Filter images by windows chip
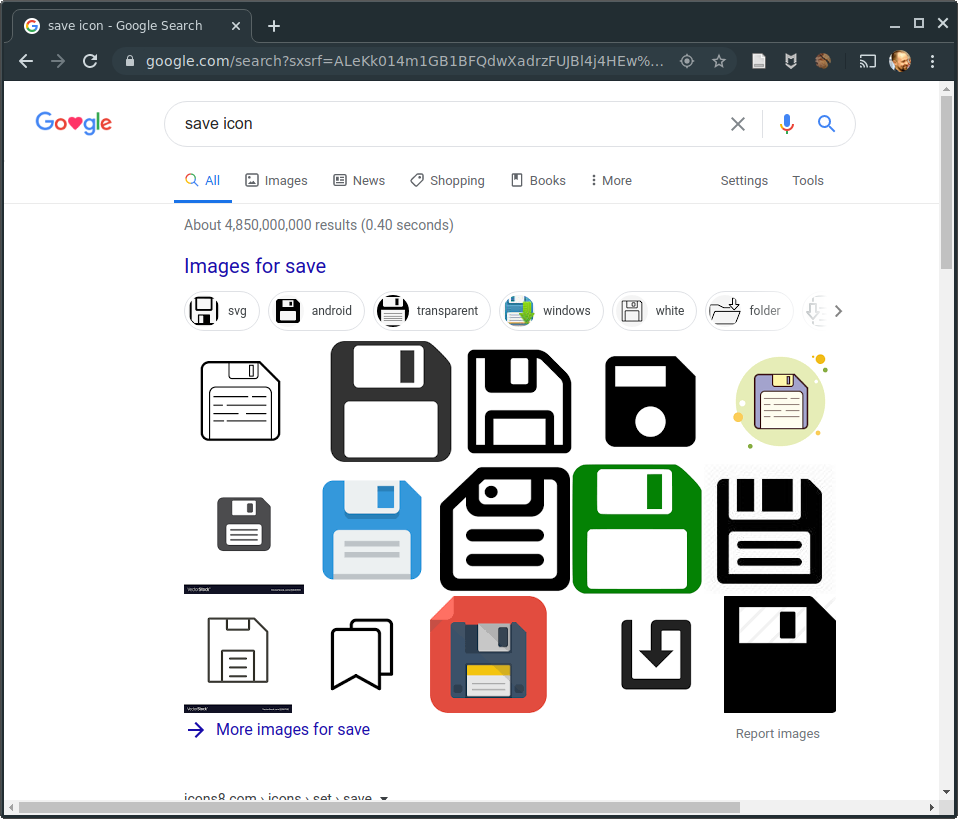958x819 pixels. point(552,311)
